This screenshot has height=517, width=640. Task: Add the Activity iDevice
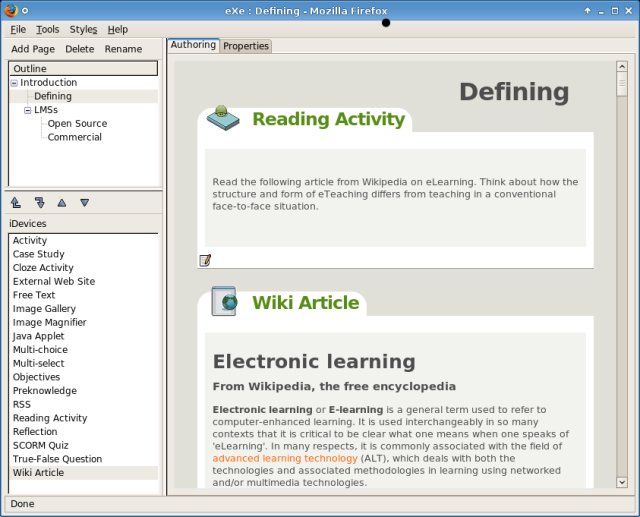pos(83,240)
